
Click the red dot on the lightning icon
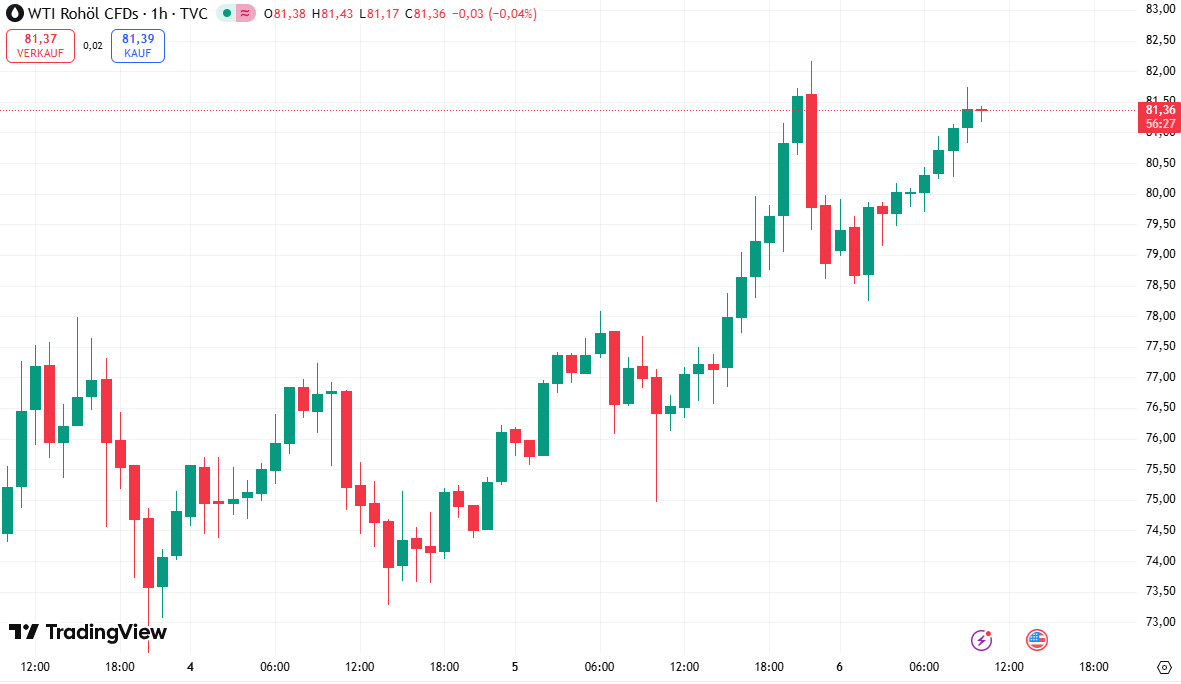click(990, 631)
